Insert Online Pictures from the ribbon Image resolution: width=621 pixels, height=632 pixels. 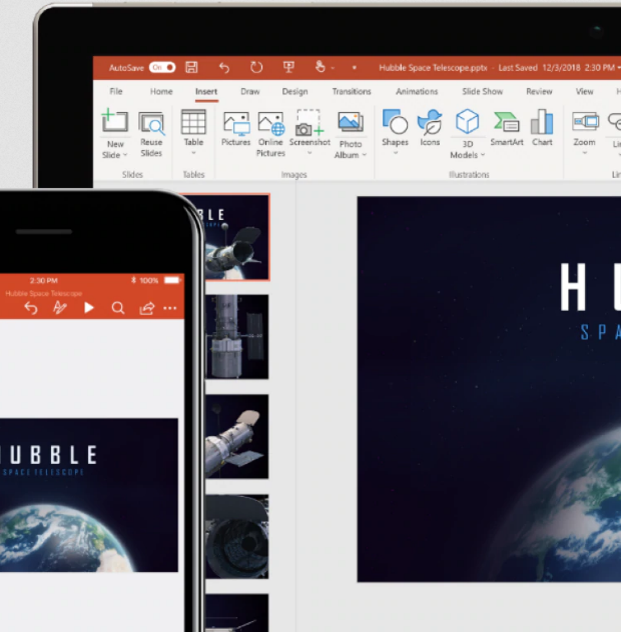[x=271, y=132]
